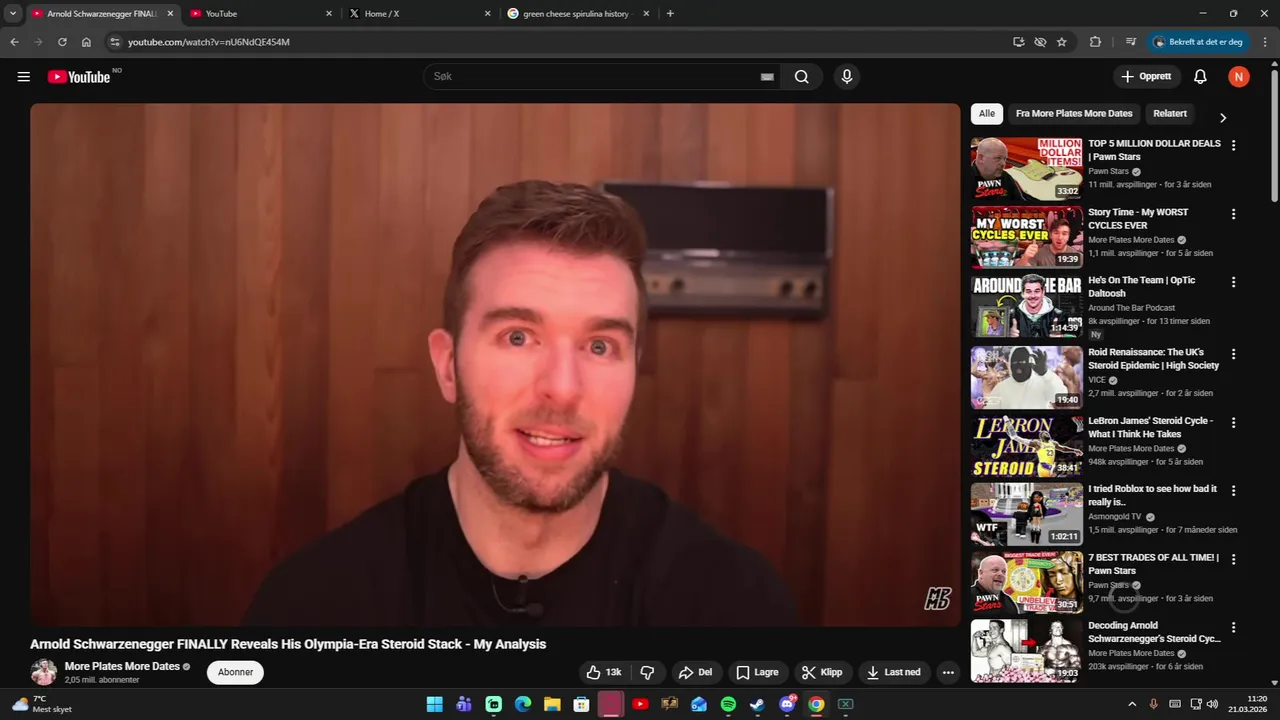Open options for Decoding Arnold Schwarzenegger's video
This screenshot has width=1280, height=720.
click(1233, 627)
